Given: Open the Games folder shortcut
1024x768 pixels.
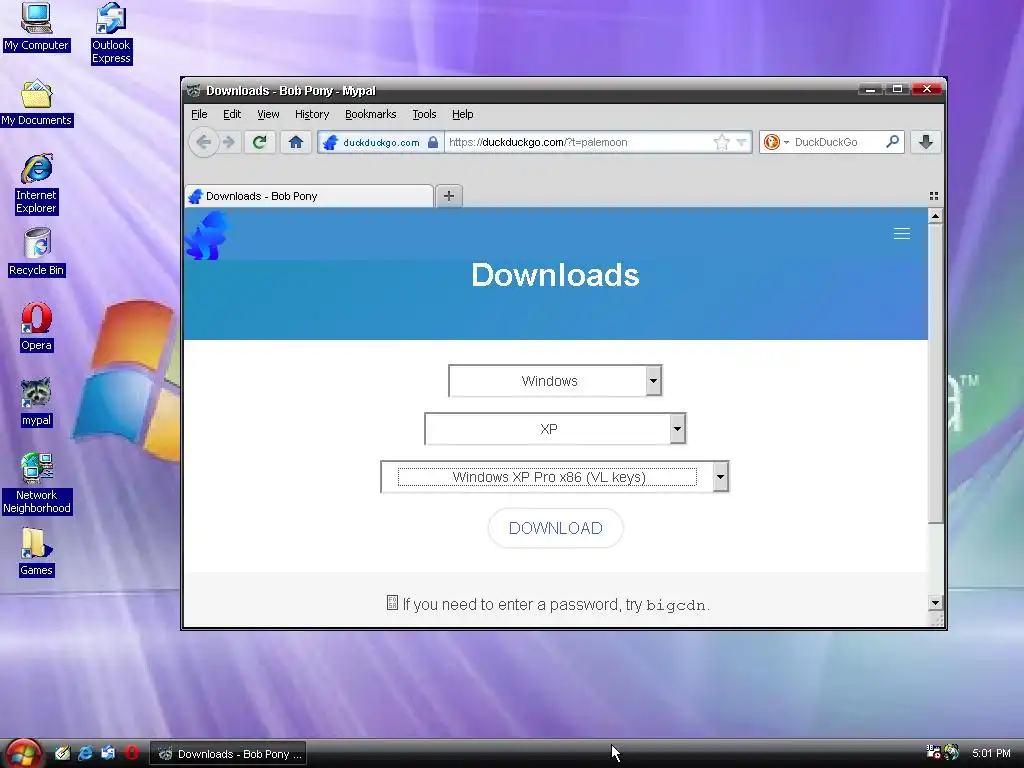Looking at the screenshot, I should (37, 552).
